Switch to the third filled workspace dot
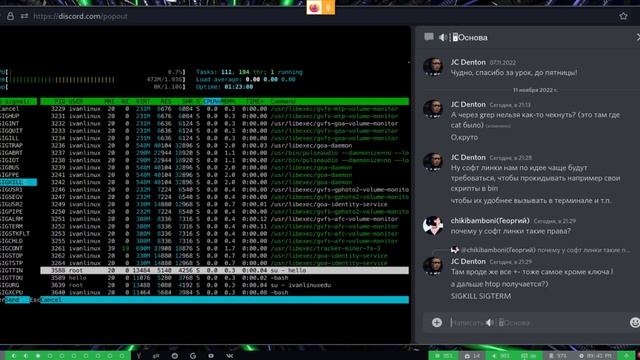This screenshot has height=360, width=640. pos(38,356)
